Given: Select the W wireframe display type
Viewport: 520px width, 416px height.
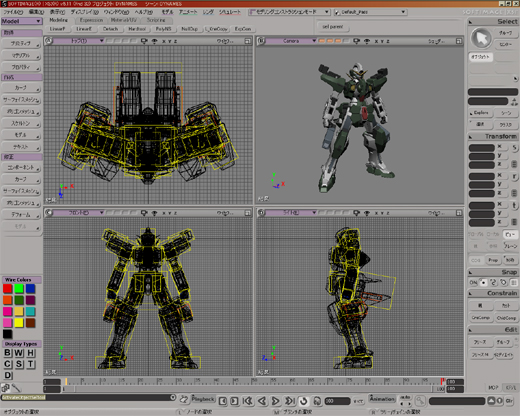Looking at the screenshot, I should [19, 353].
